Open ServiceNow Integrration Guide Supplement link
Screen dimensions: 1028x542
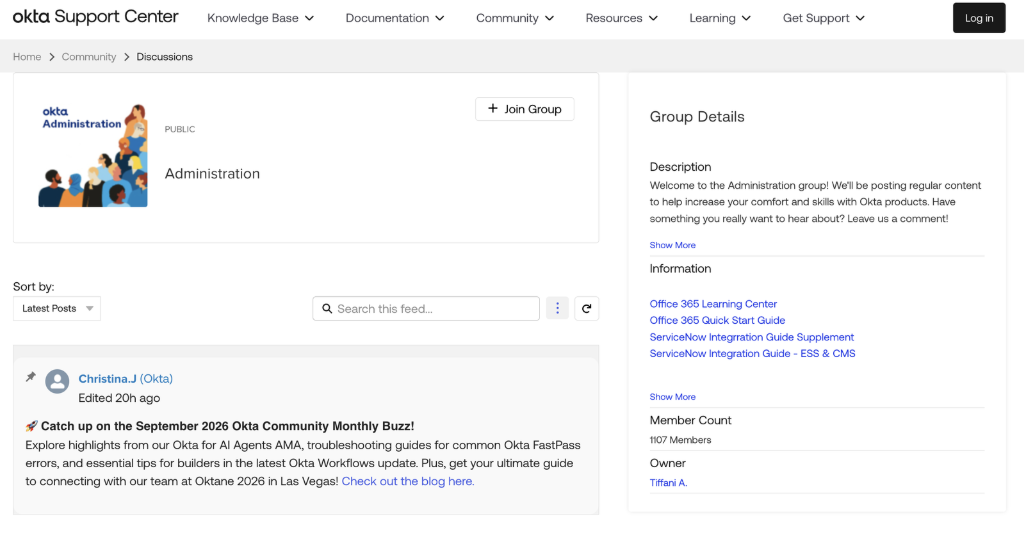pos(752,337)
